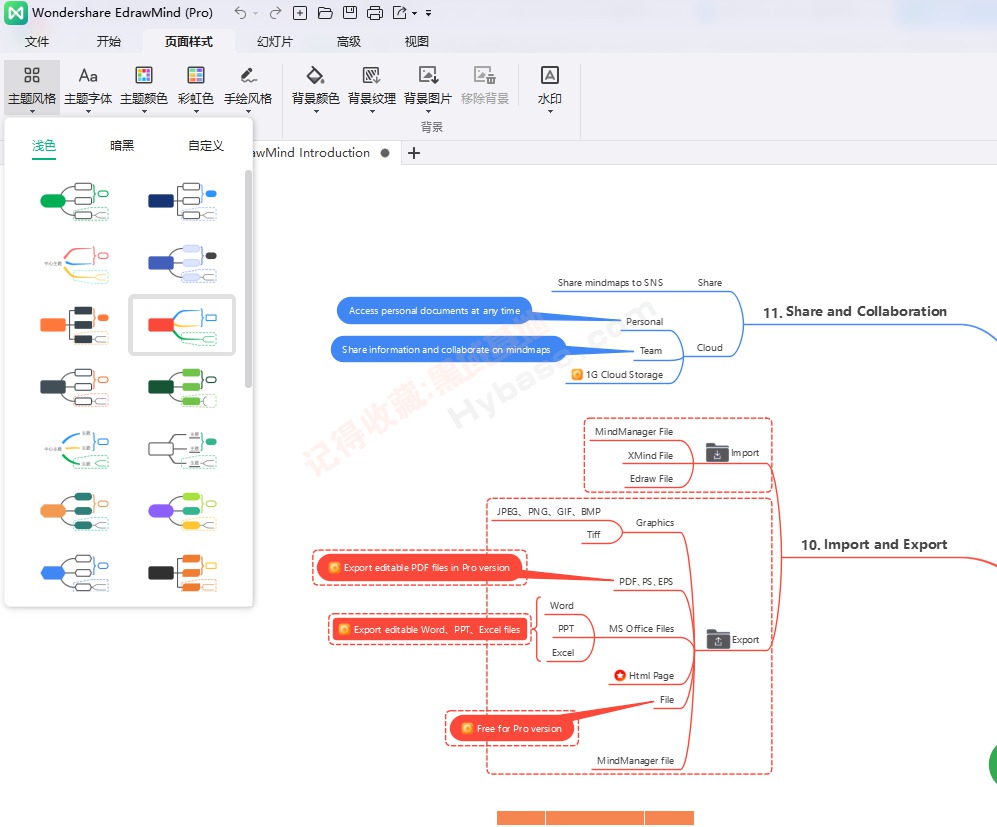Open 彩虹色 rainbow color option

tap(196, 86)
